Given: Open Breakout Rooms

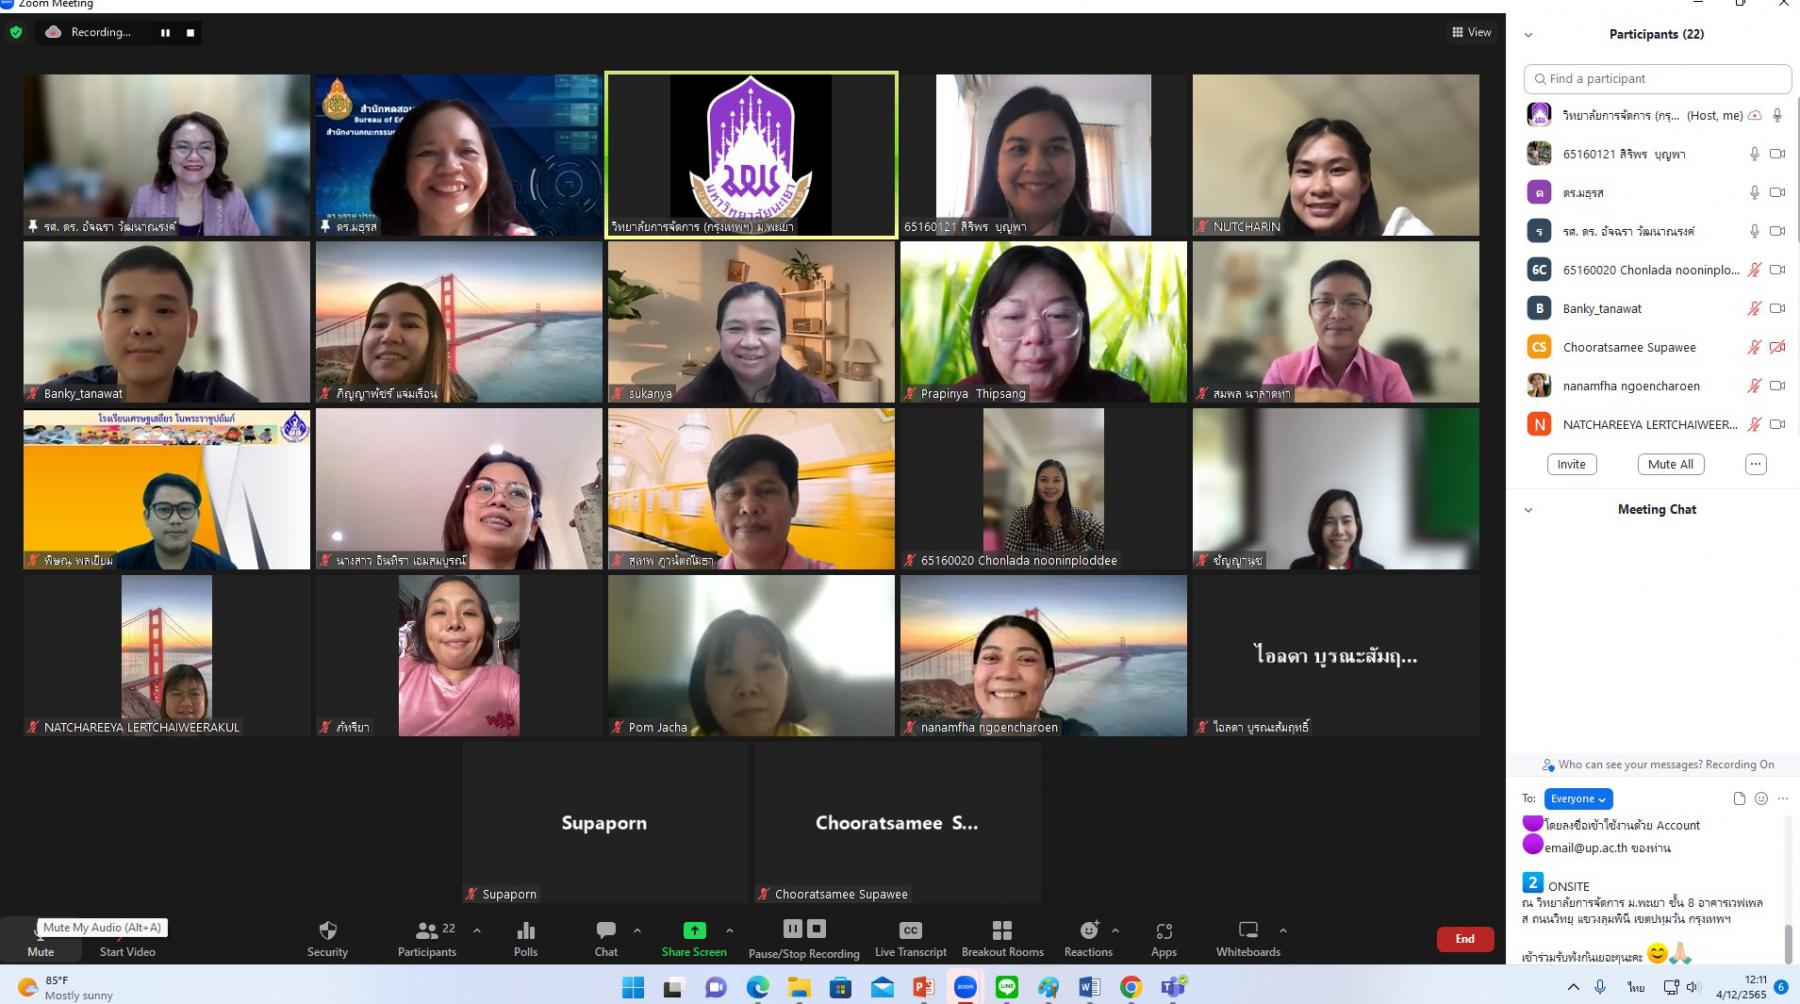Looking at the screenshot, I should [x=1002, y=931].
